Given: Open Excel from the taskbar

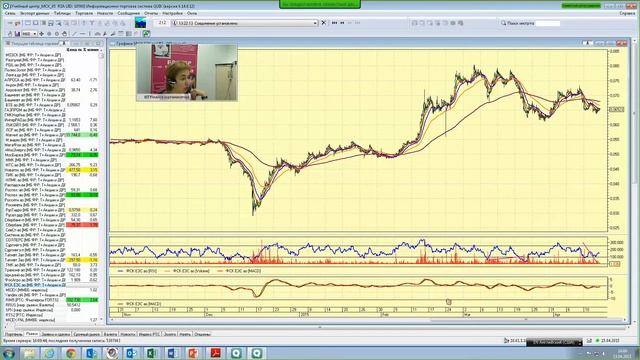Looking at the screenshot, I should click(152, 353).
